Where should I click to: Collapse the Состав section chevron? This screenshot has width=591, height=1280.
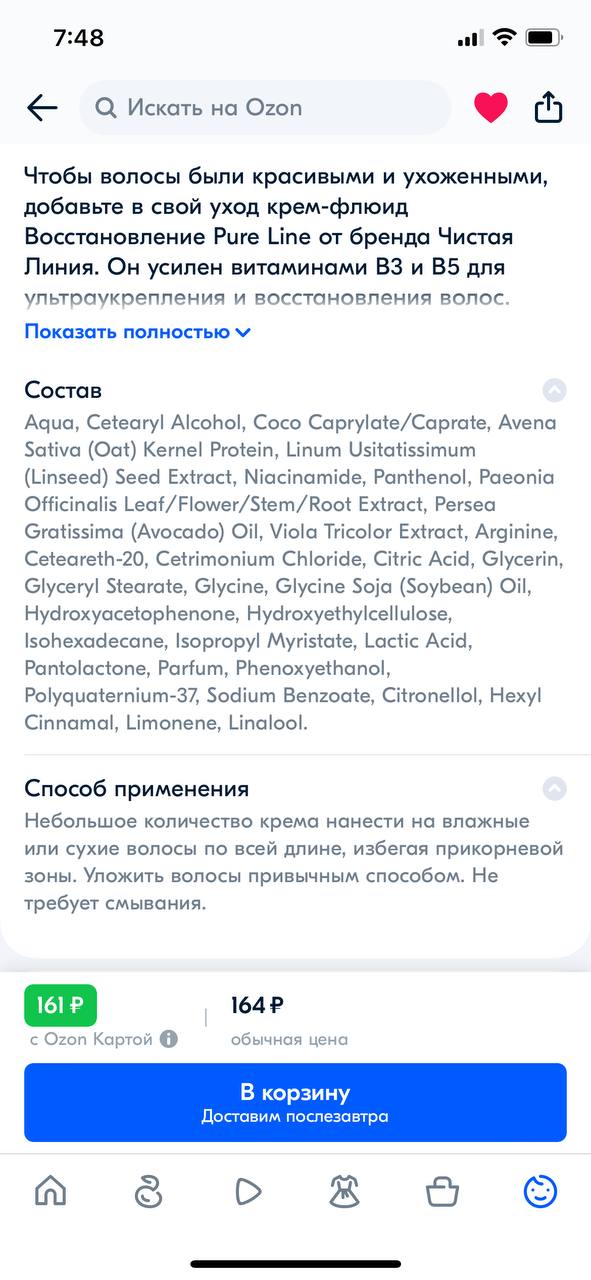point(554,390)
